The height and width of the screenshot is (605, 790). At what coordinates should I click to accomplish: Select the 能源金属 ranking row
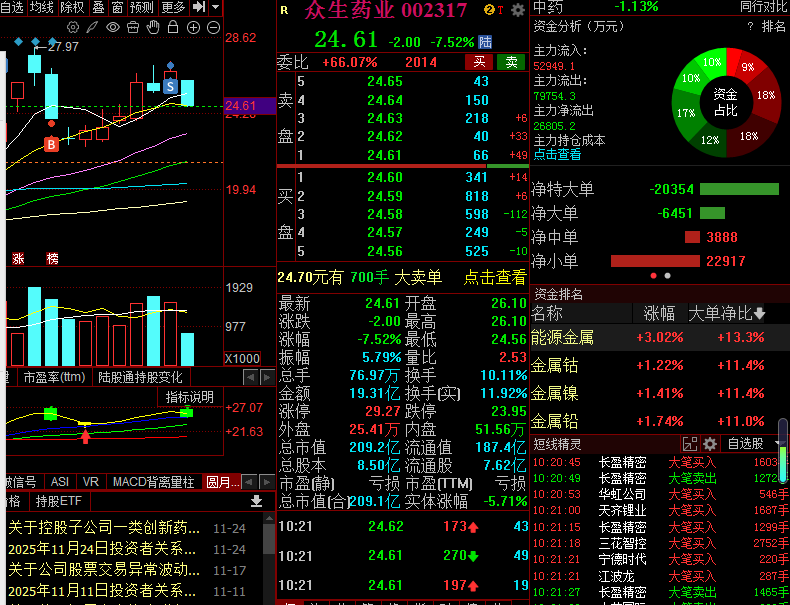[660, 337]
